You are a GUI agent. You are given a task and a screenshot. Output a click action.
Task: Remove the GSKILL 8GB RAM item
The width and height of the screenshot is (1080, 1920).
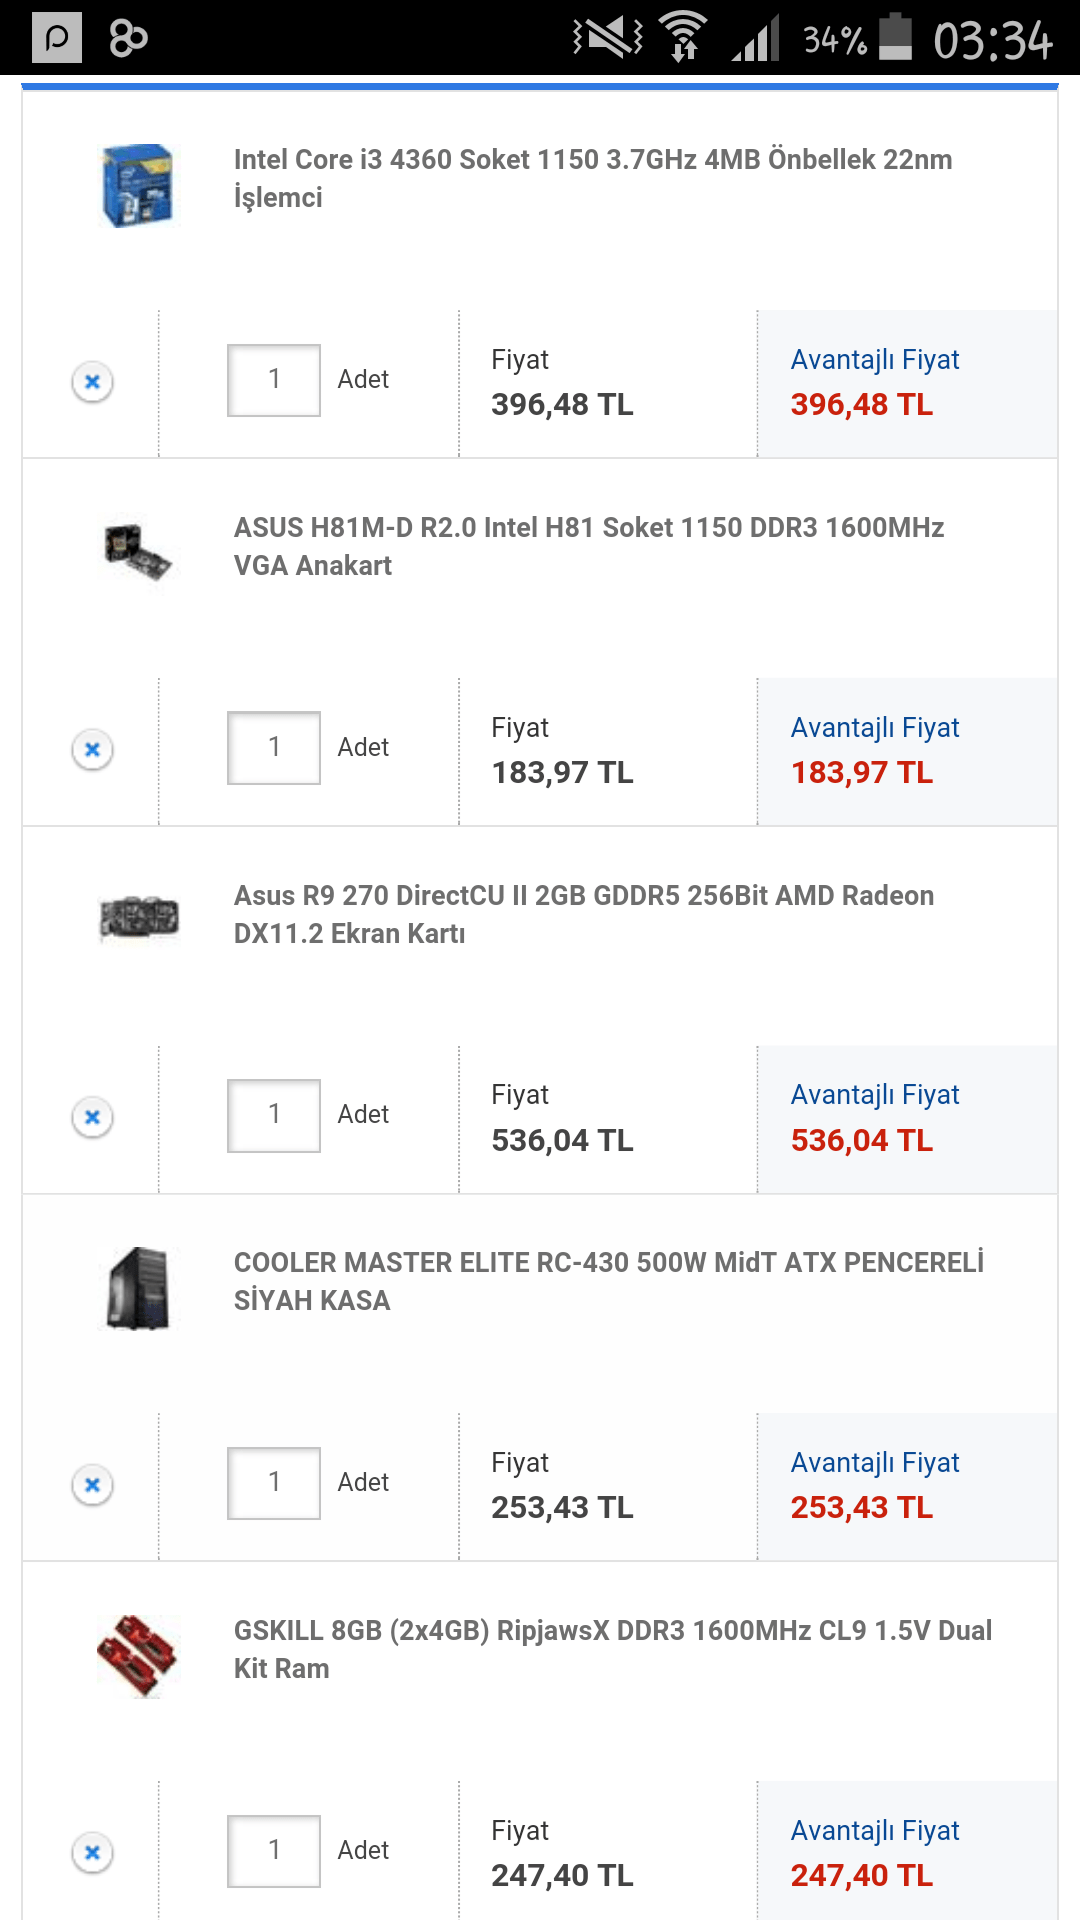(x=92, y=1853)
